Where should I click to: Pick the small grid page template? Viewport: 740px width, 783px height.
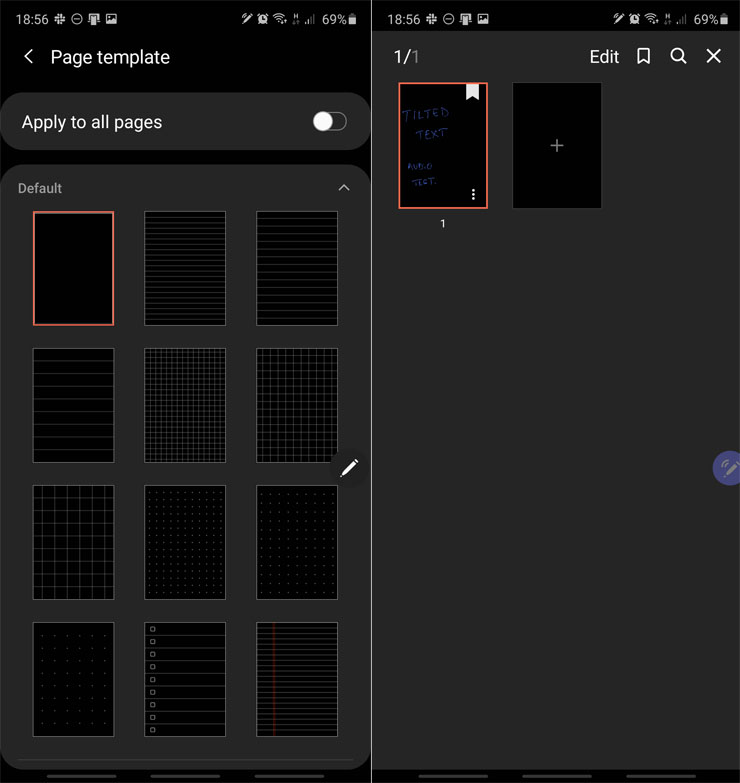[x=185, y=405]
